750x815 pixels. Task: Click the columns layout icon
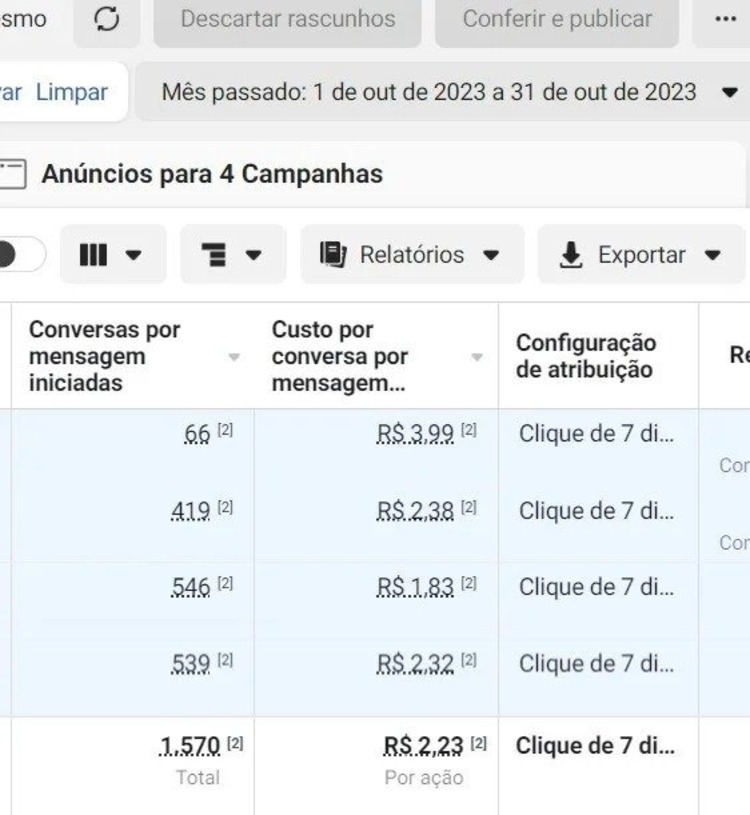(x=93, y=255)
